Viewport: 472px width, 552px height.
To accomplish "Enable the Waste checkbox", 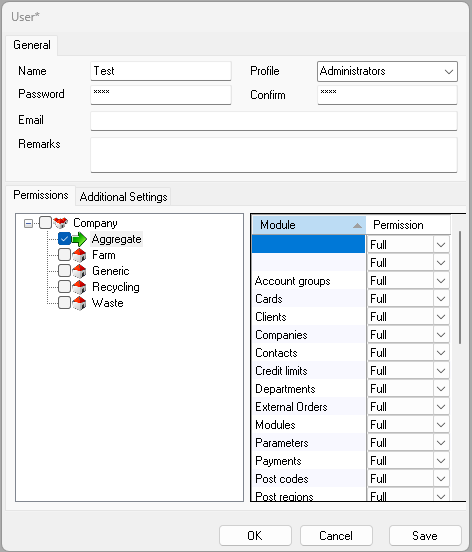I will pos(64,303).
